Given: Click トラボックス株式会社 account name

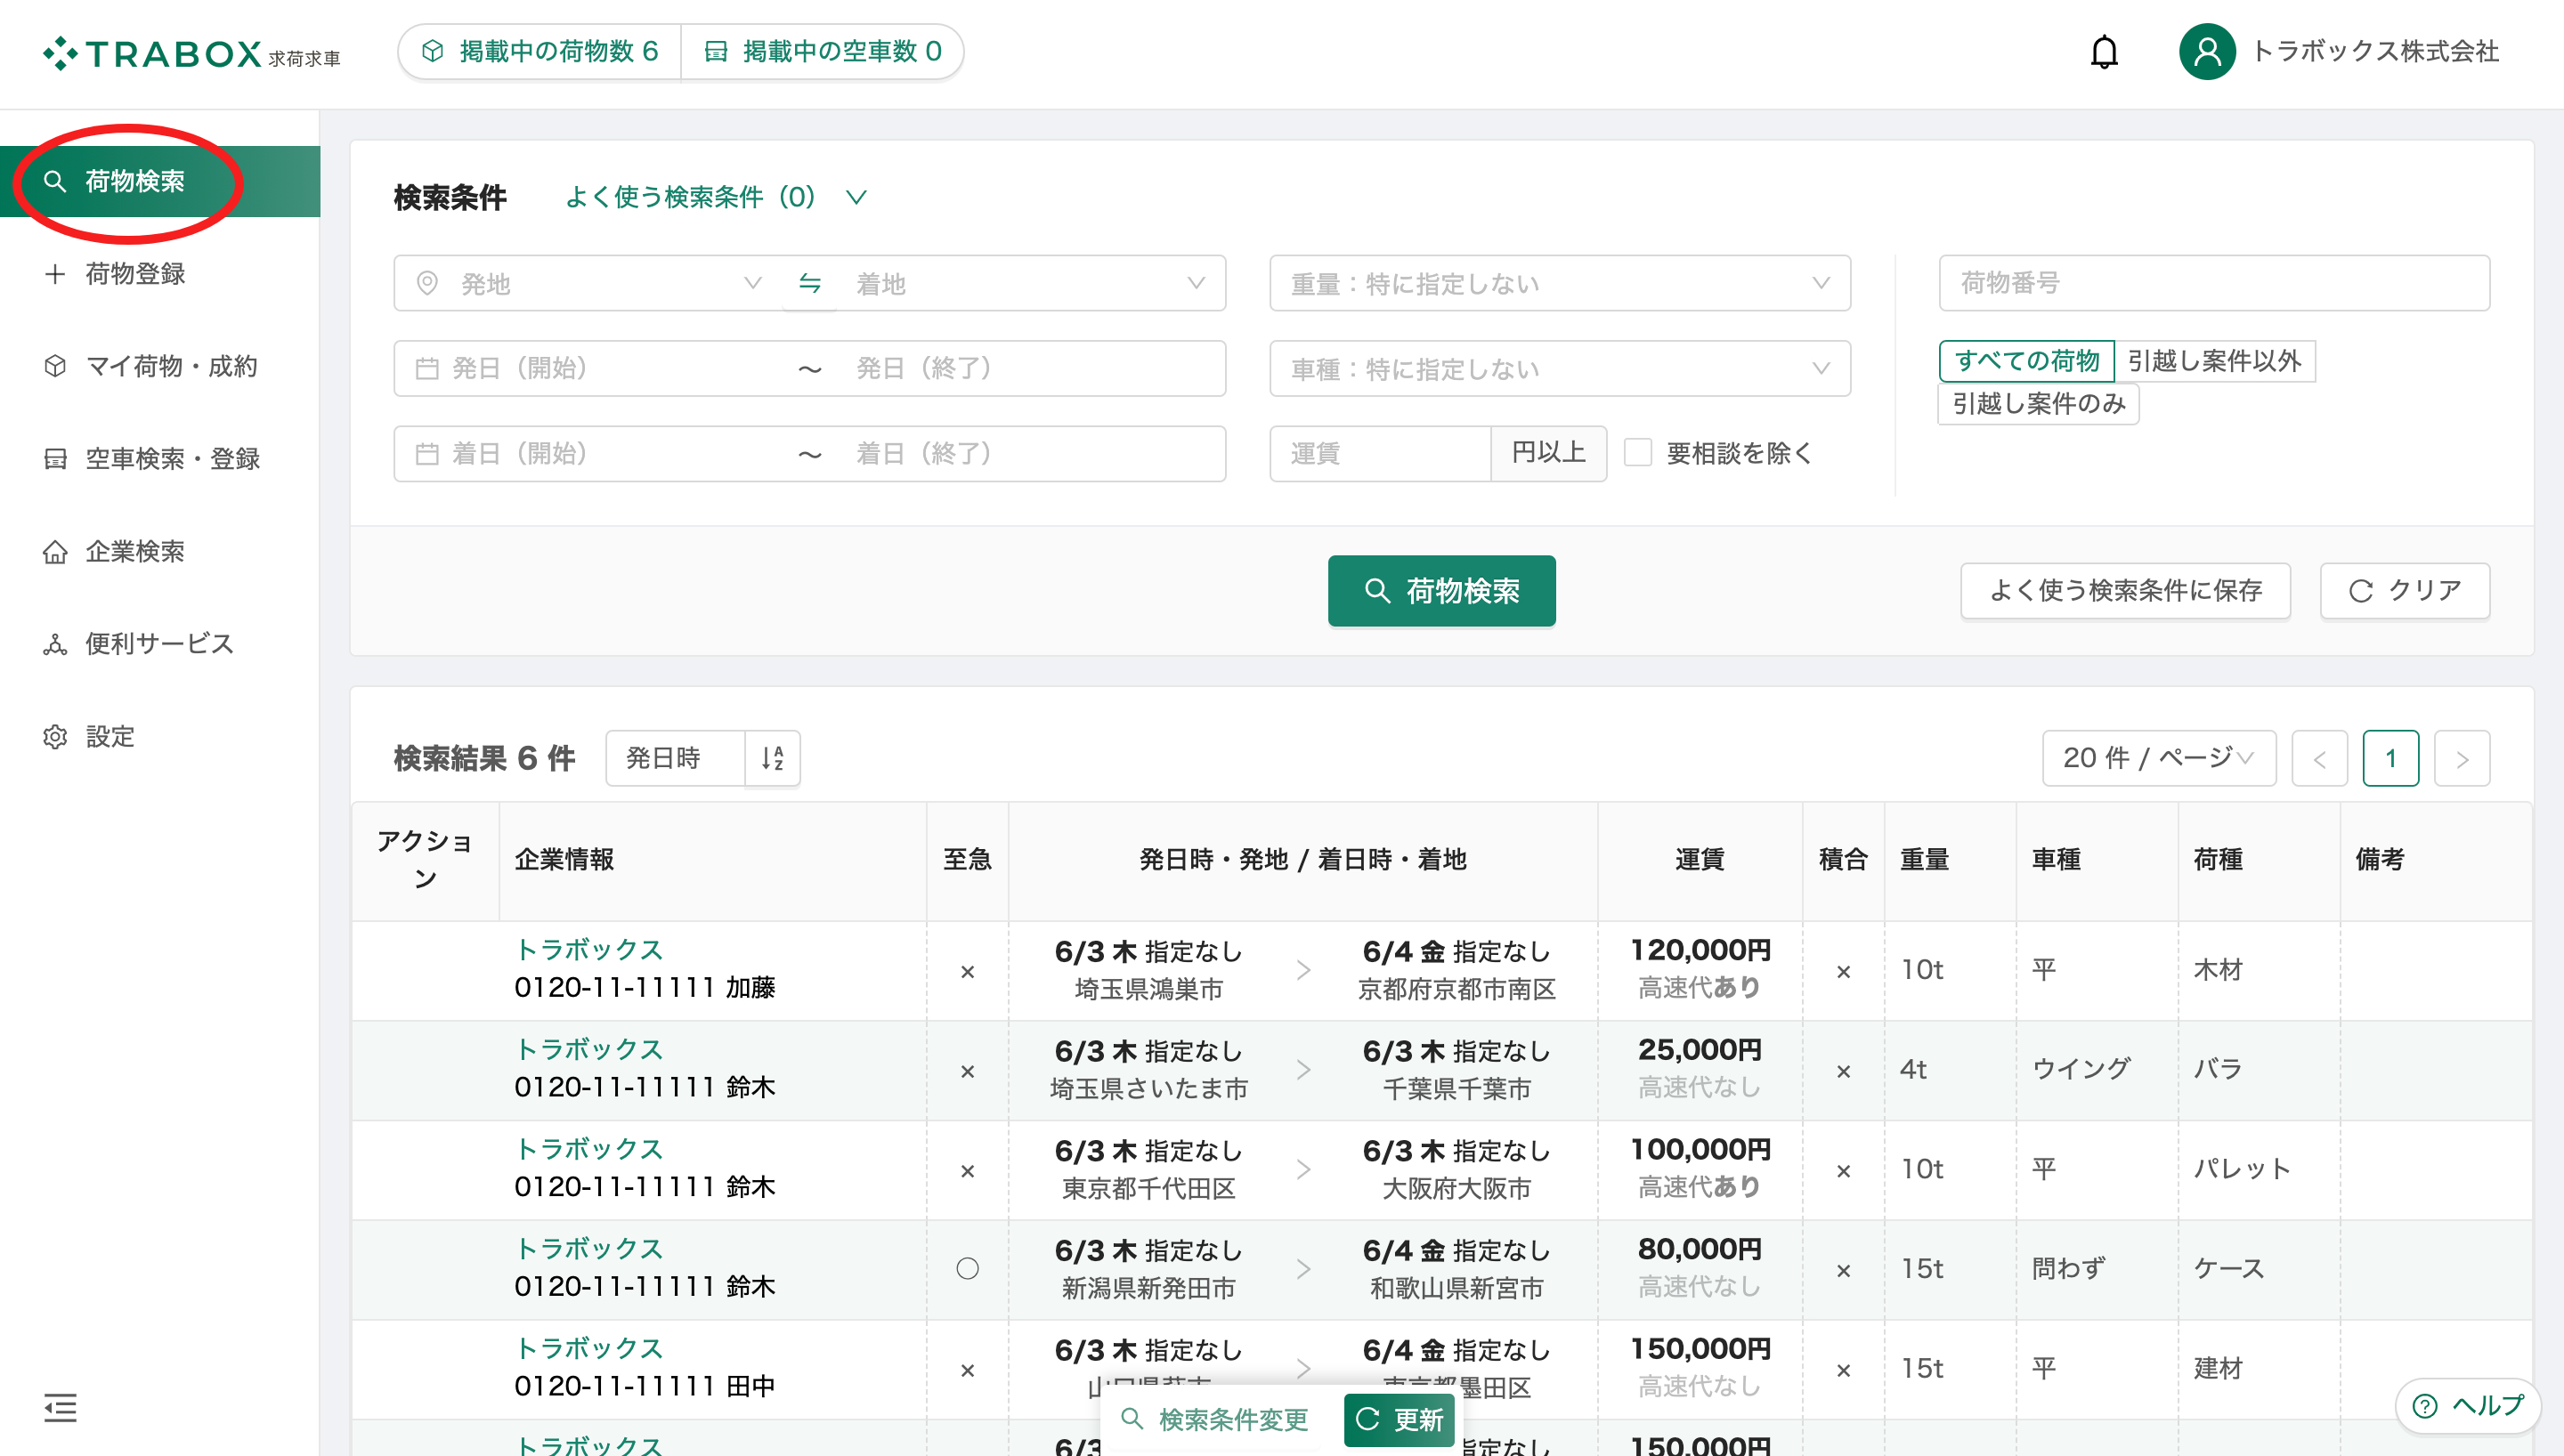Looking at the screenshot, I should 2375,51.
